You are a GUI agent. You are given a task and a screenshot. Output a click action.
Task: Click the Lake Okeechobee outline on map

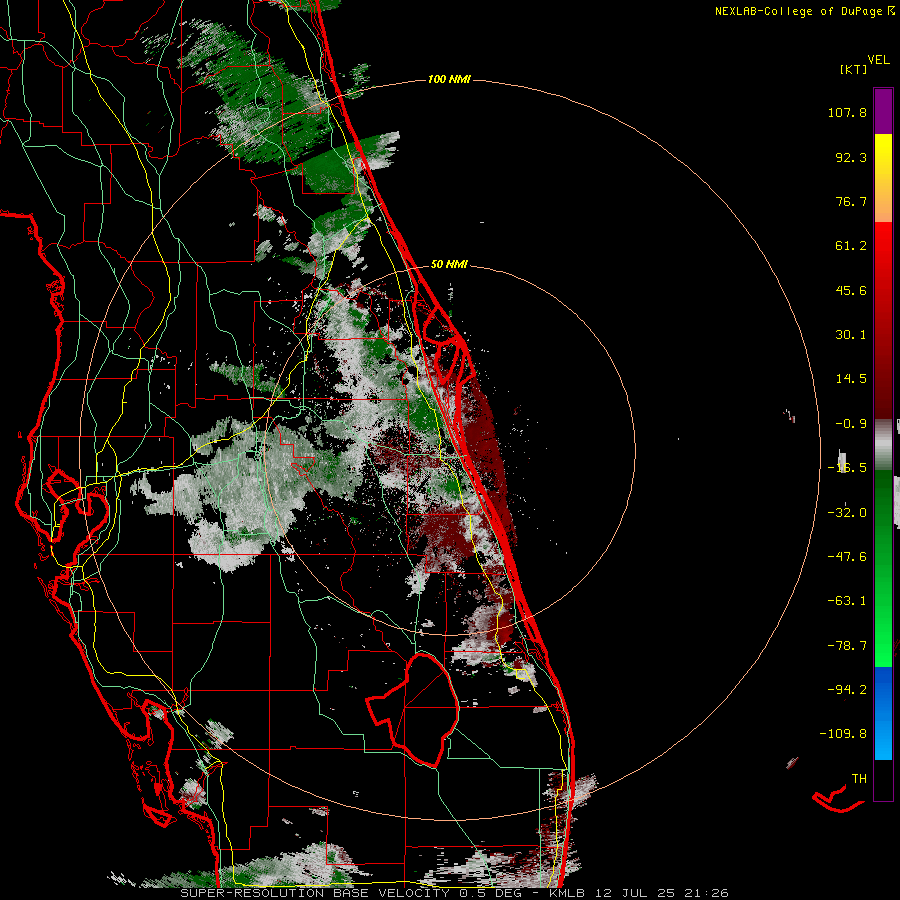(x=413, y=709)
